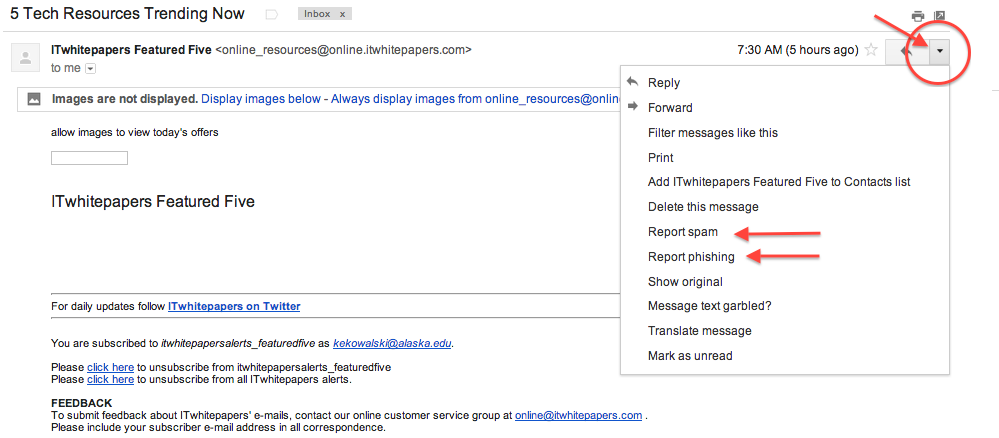Click 'Display images below' link

pyautogui.click(x=261, y=99)
